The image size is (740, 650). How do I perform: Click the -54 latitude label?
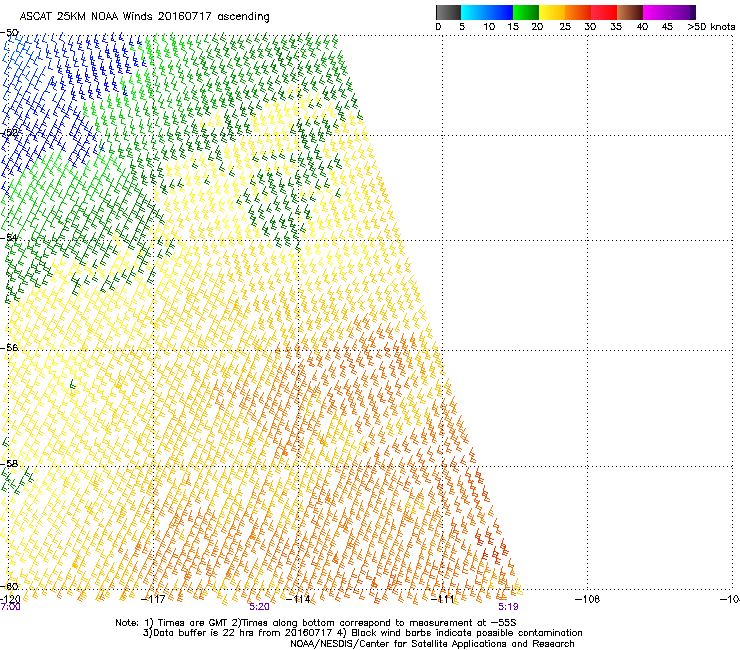tap(9, 237)
